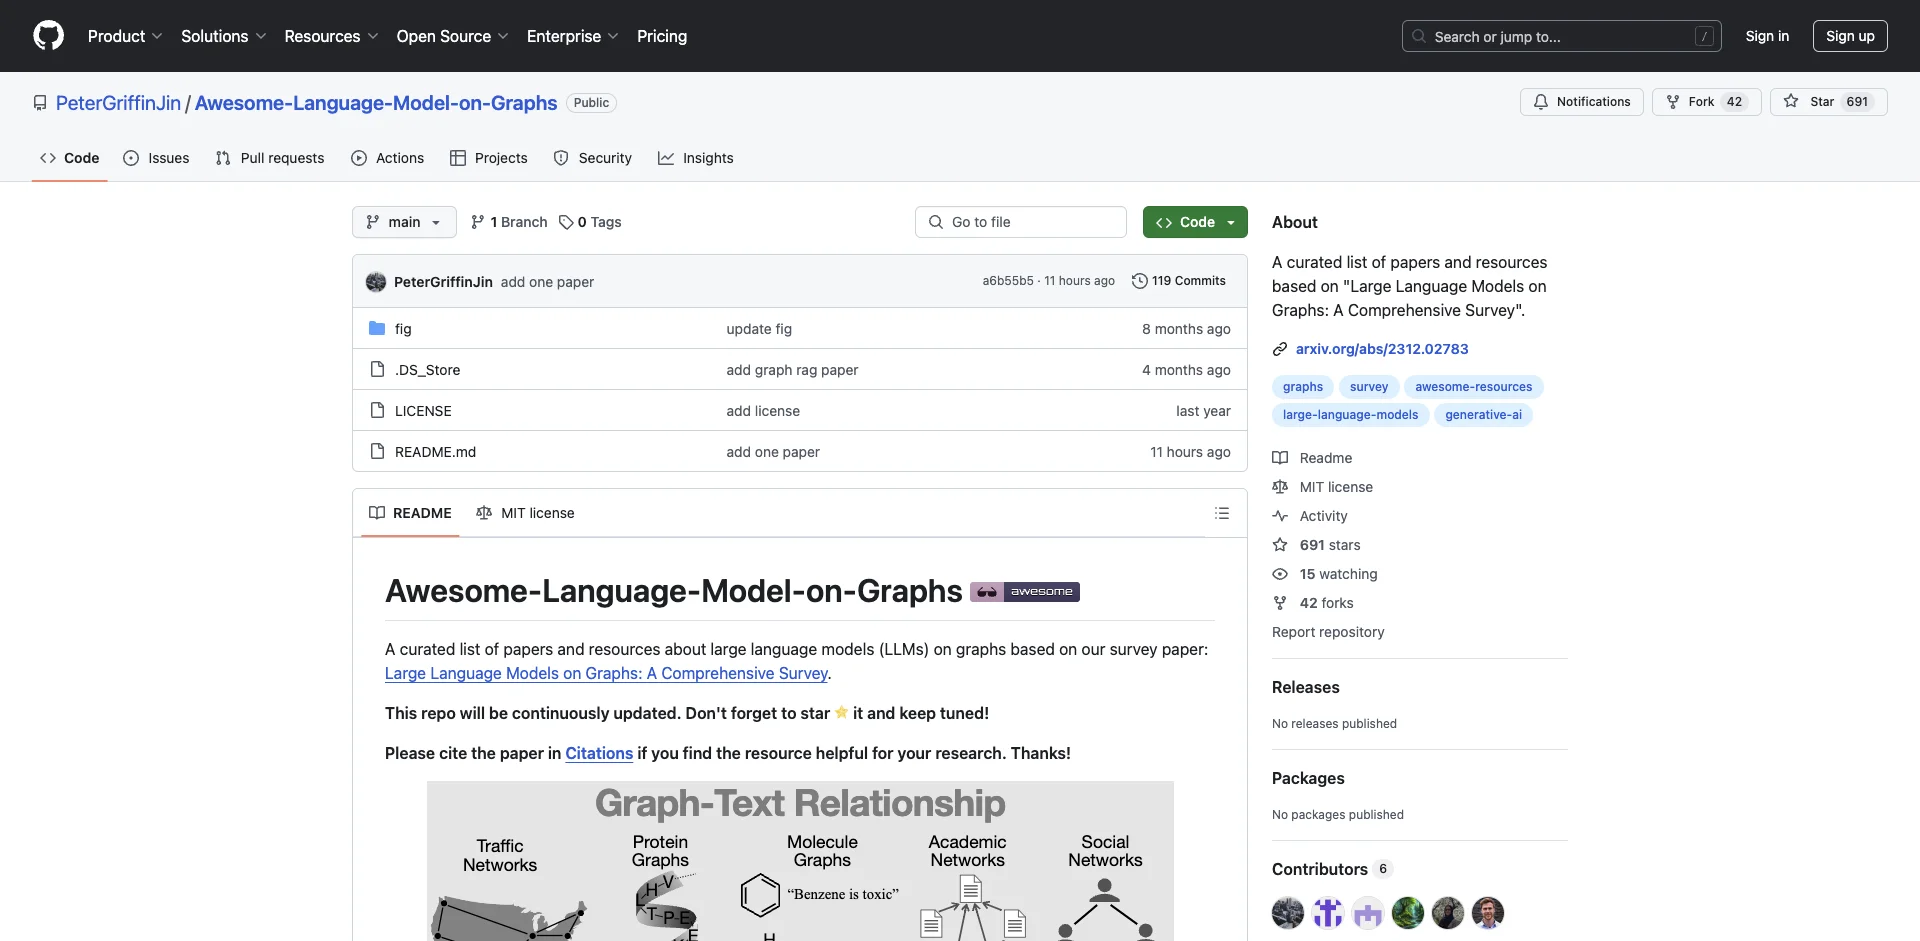1920x941 pixels.
Task: Open the GitHub homepage logo
Action: [x=48, y=36]
